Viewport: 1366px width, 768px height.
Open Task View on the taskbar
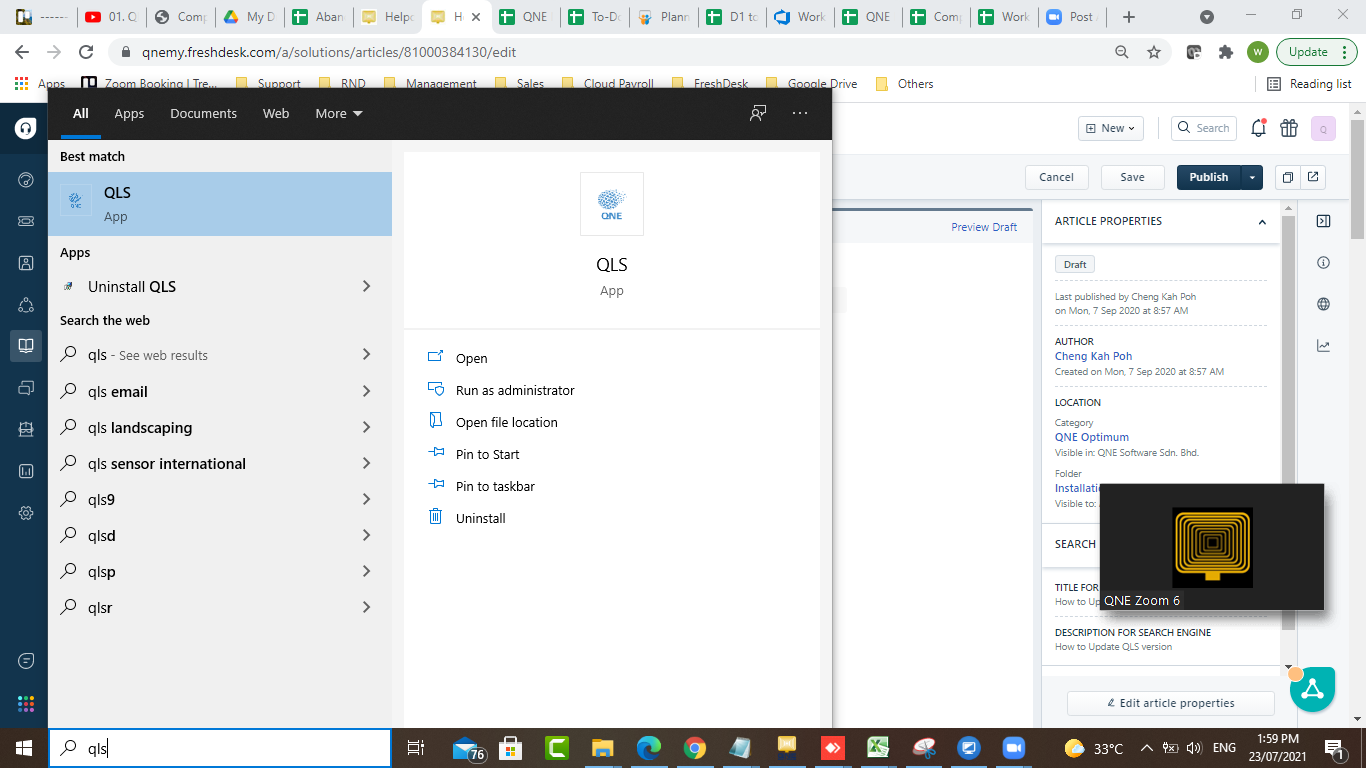417,748
